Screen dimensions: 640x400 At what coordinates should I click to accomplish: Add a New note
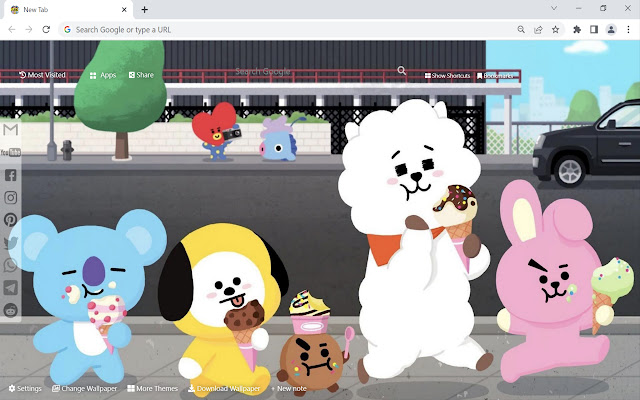(x=289, y=388)
